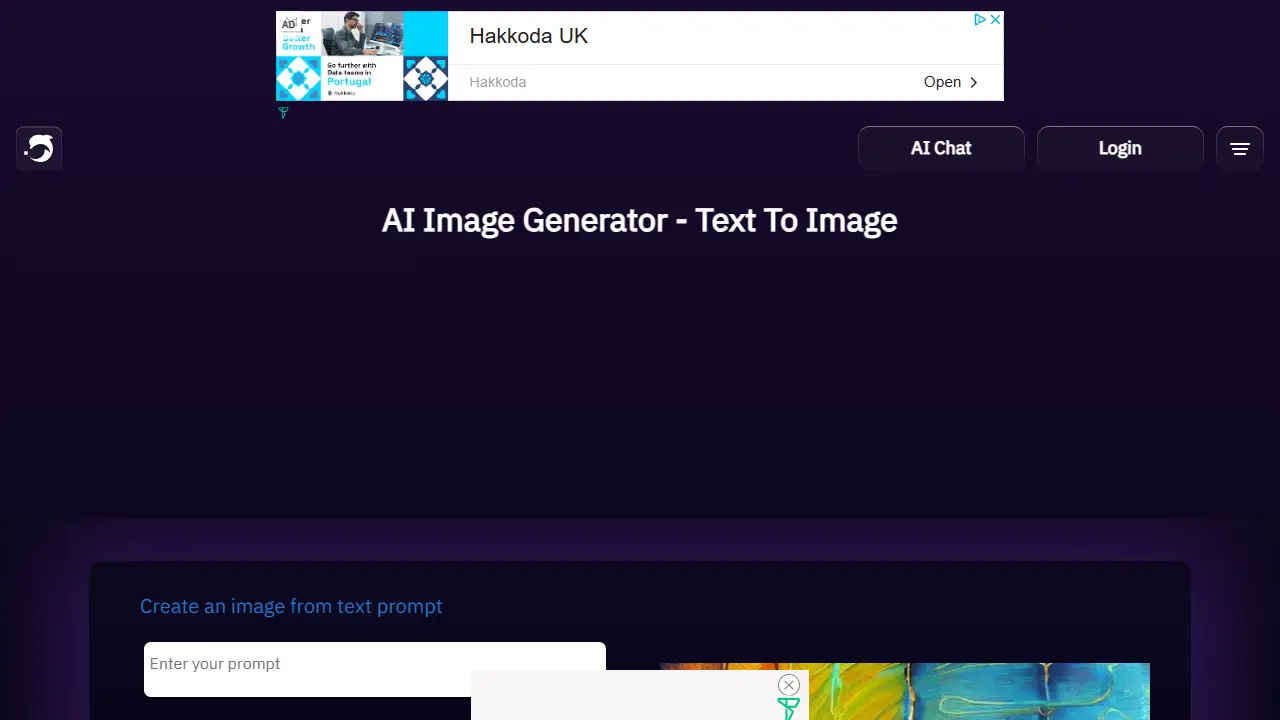Click the Hakkoda ad image thumbnail
Viewport: 1280px width, 720px height.
[362, 56]
